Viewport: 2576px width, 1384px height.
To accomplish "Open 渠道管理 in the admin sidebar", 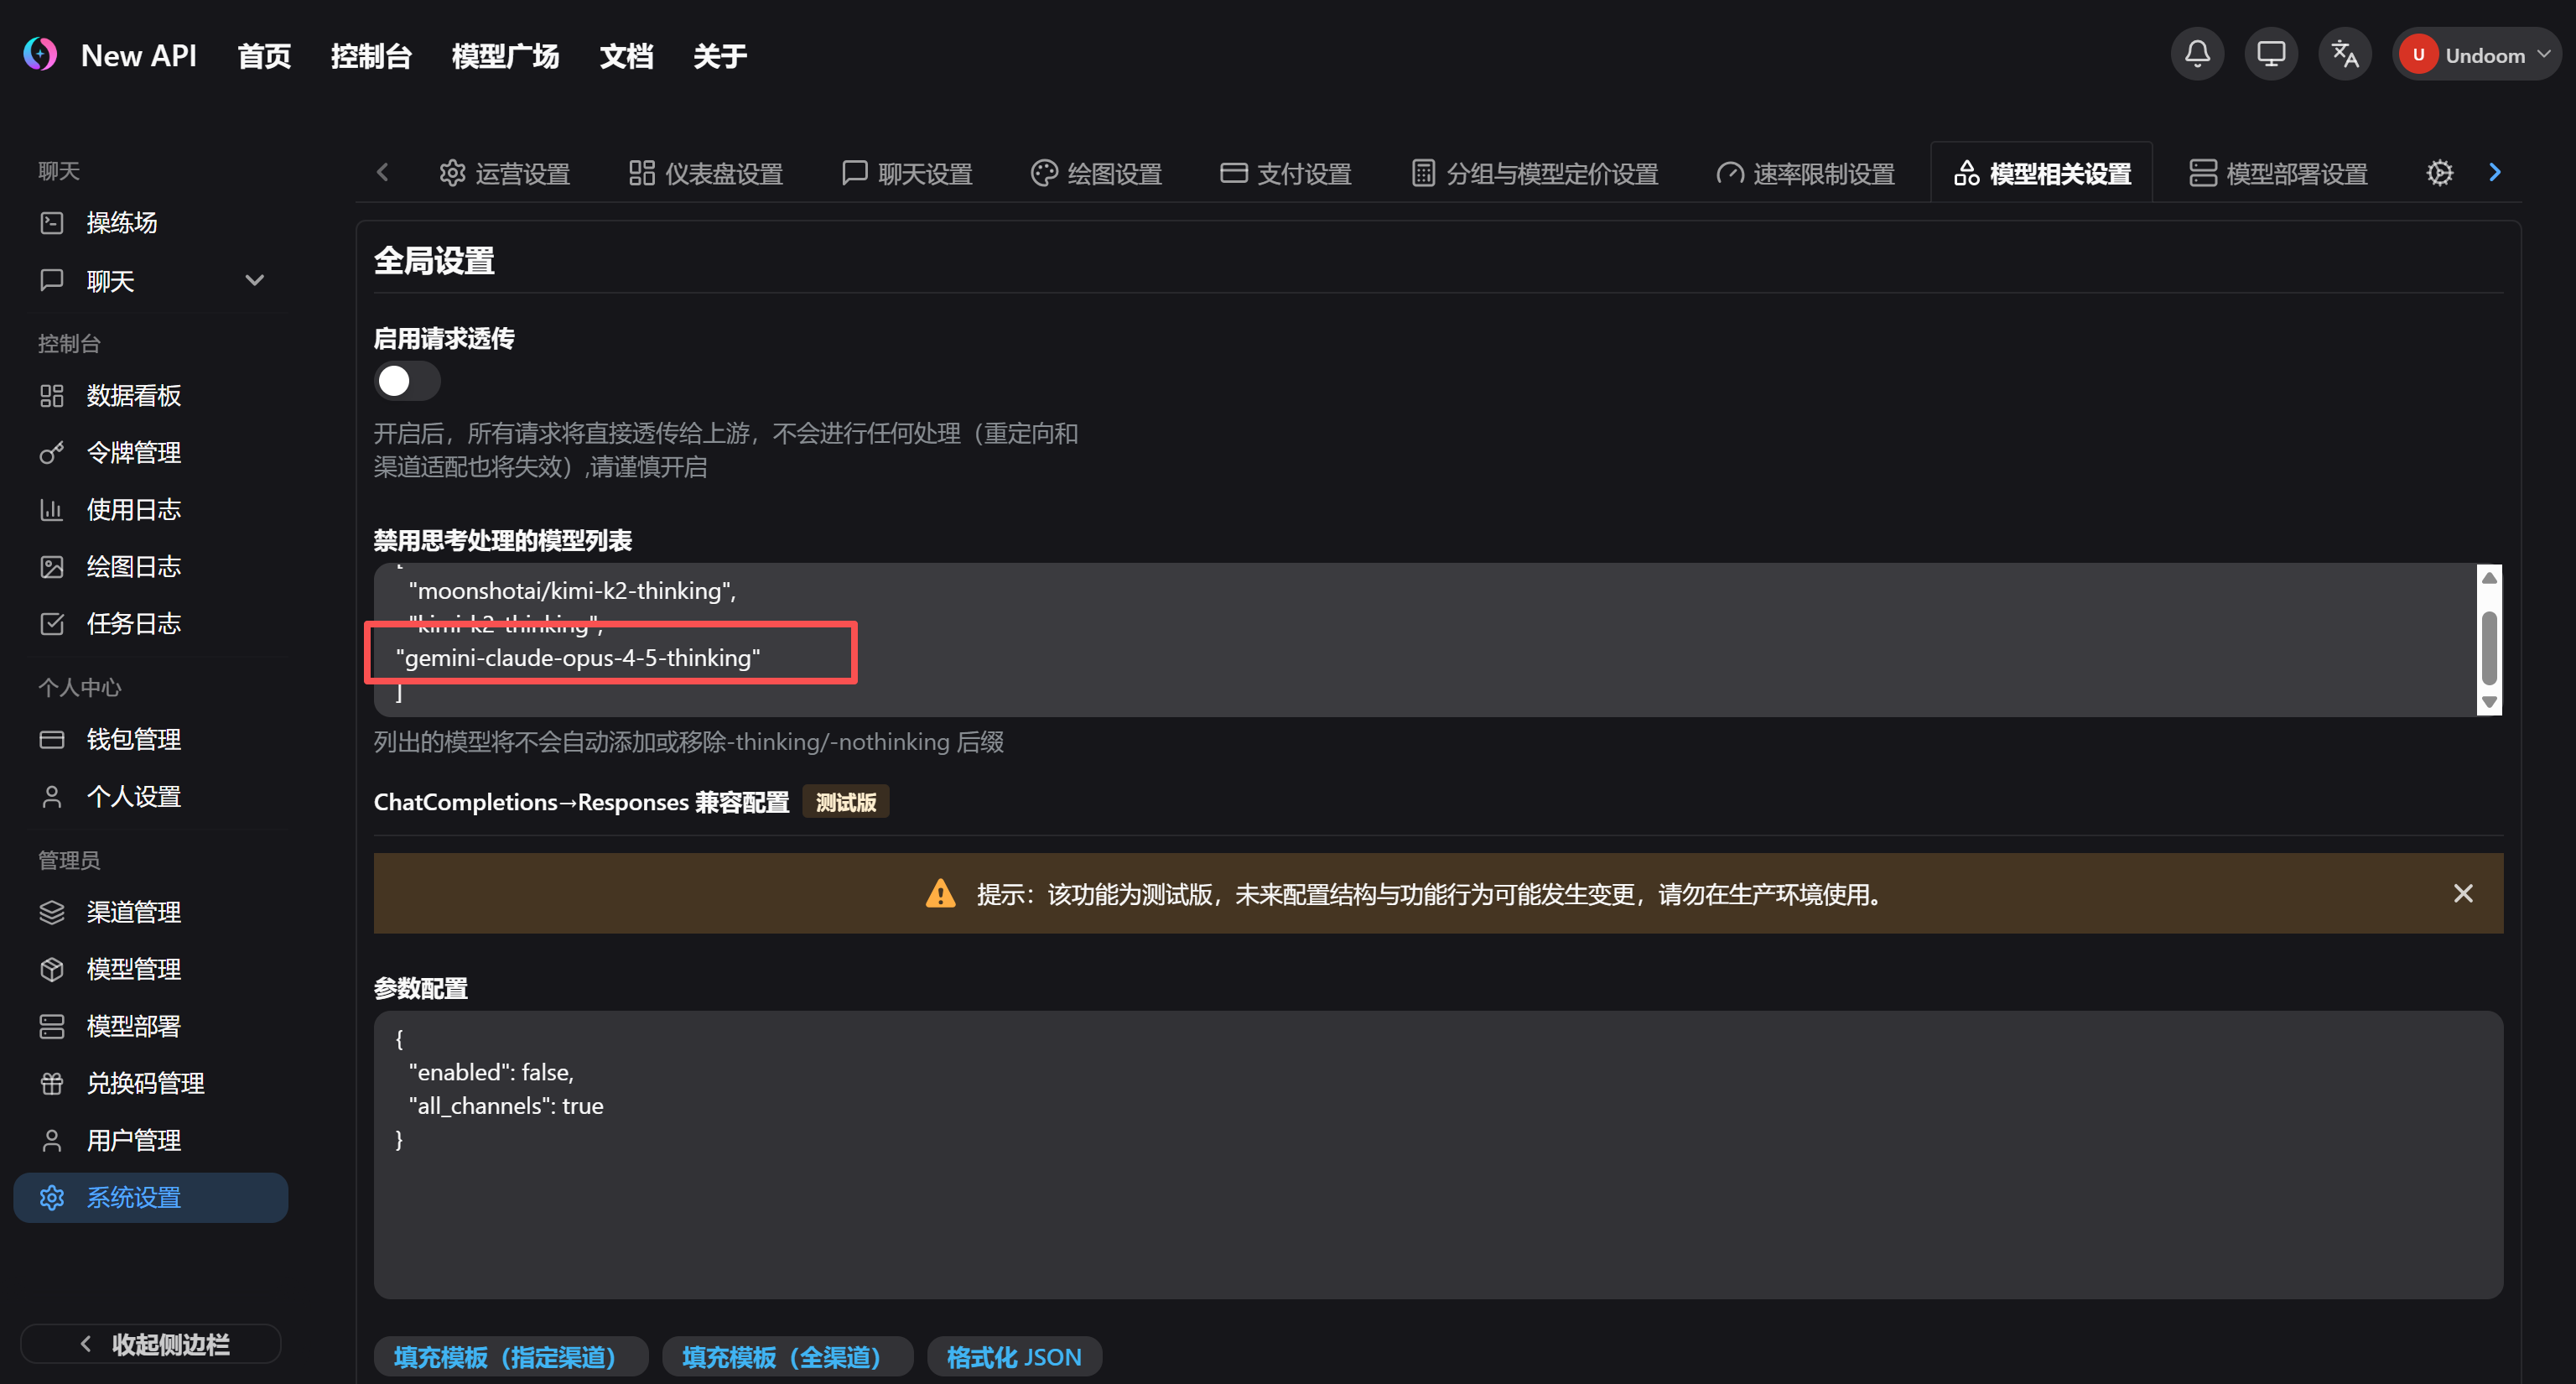I will click(134, 911).
